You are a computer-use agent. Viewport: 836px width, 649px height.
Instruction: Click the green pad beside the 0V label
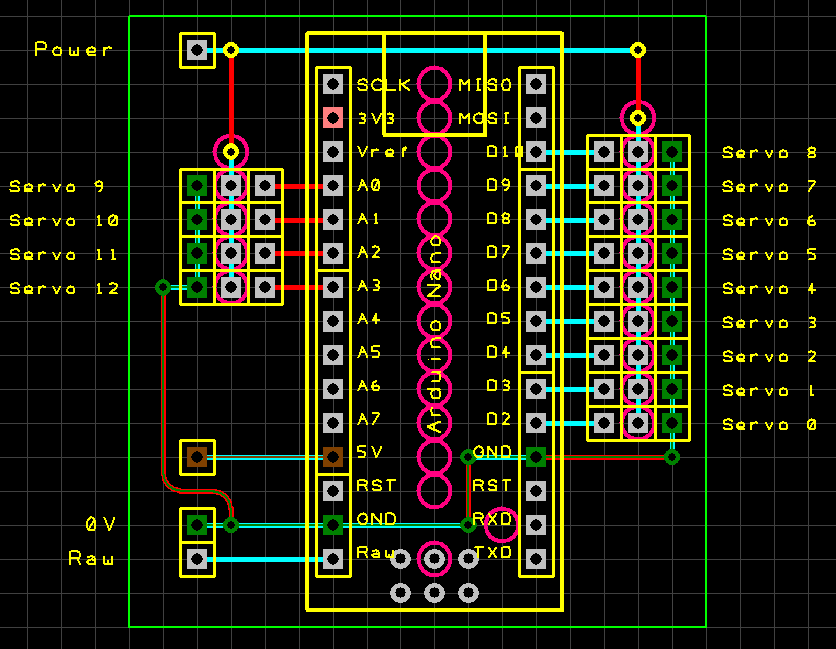coord(197,525)
